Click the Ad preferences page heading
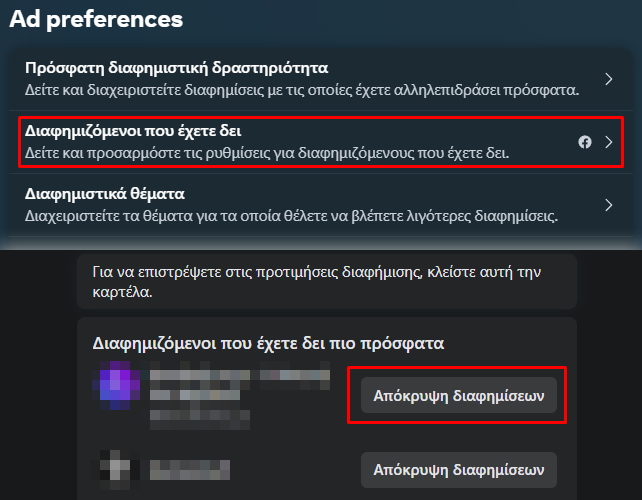Viewport: 642px width, 500px height. point(96,19)
